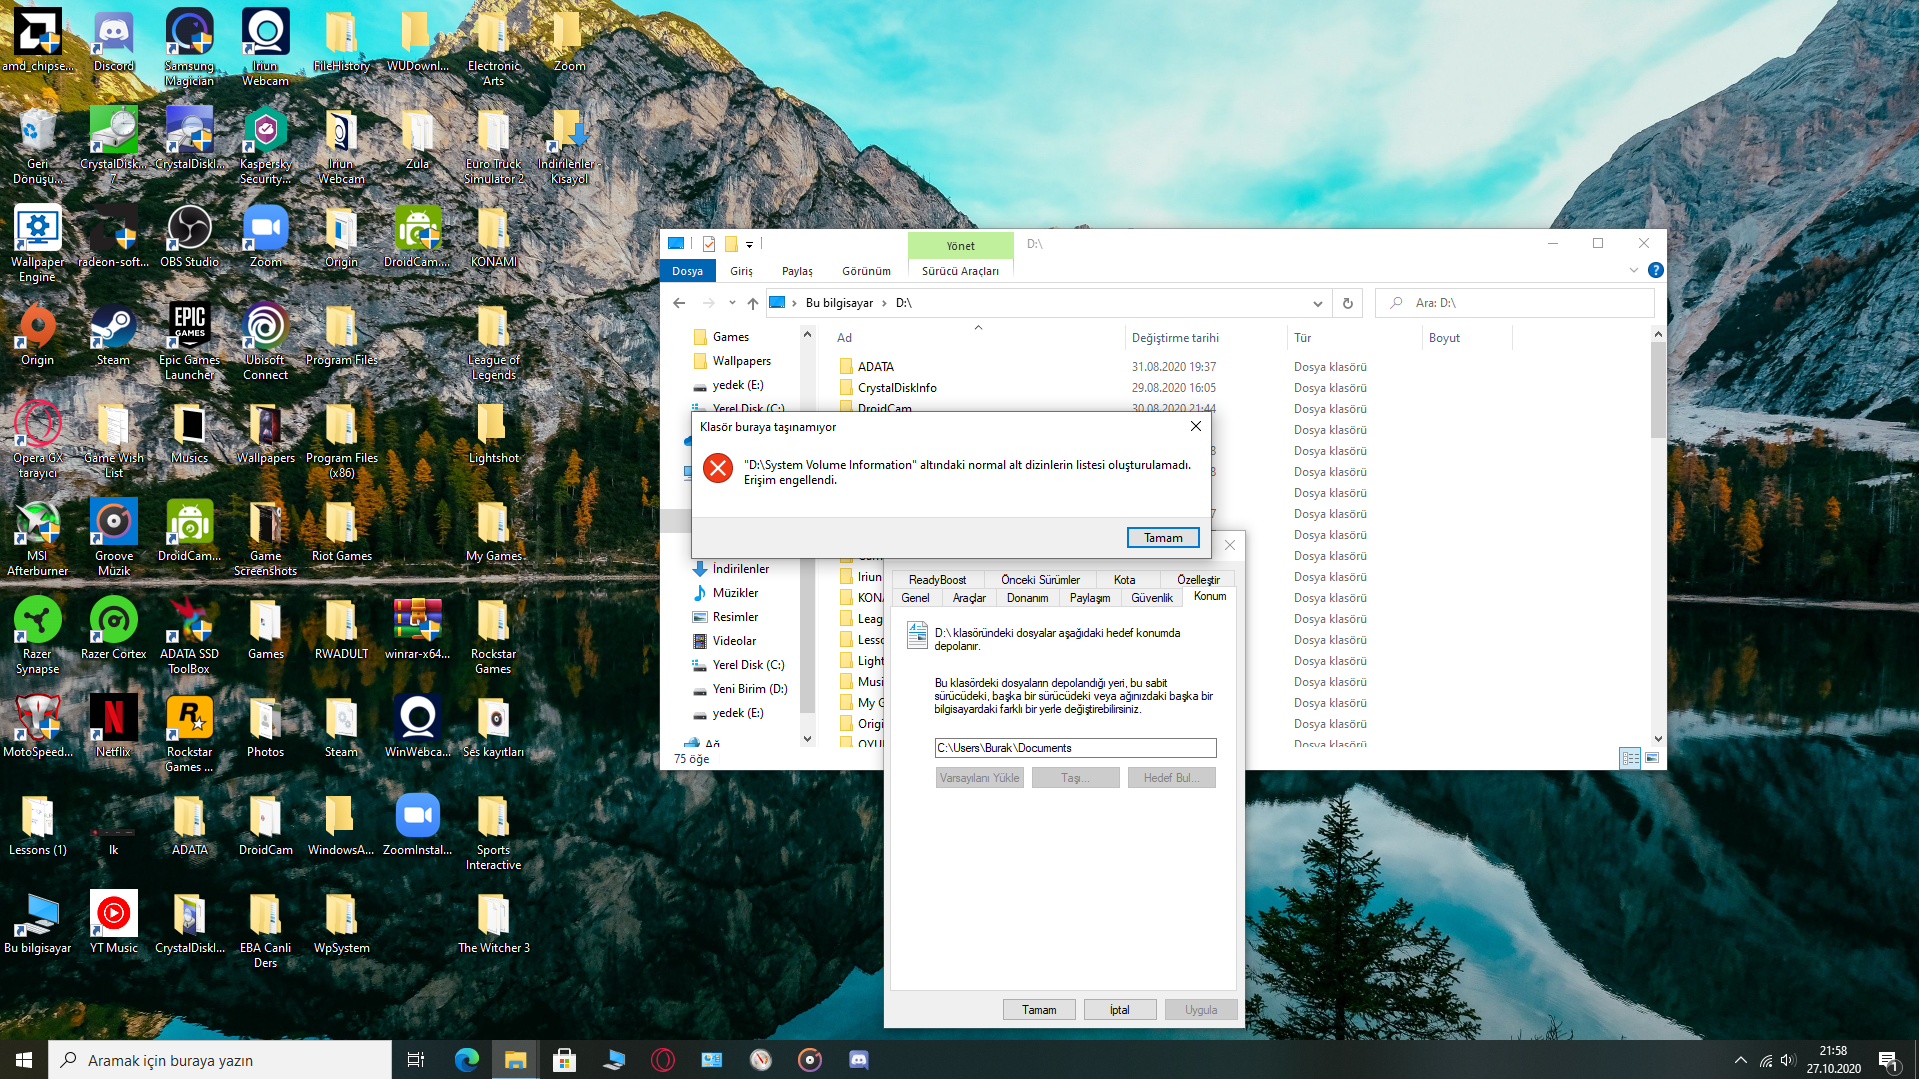Open the Windows Start menu

click(x=24, y=1060)
